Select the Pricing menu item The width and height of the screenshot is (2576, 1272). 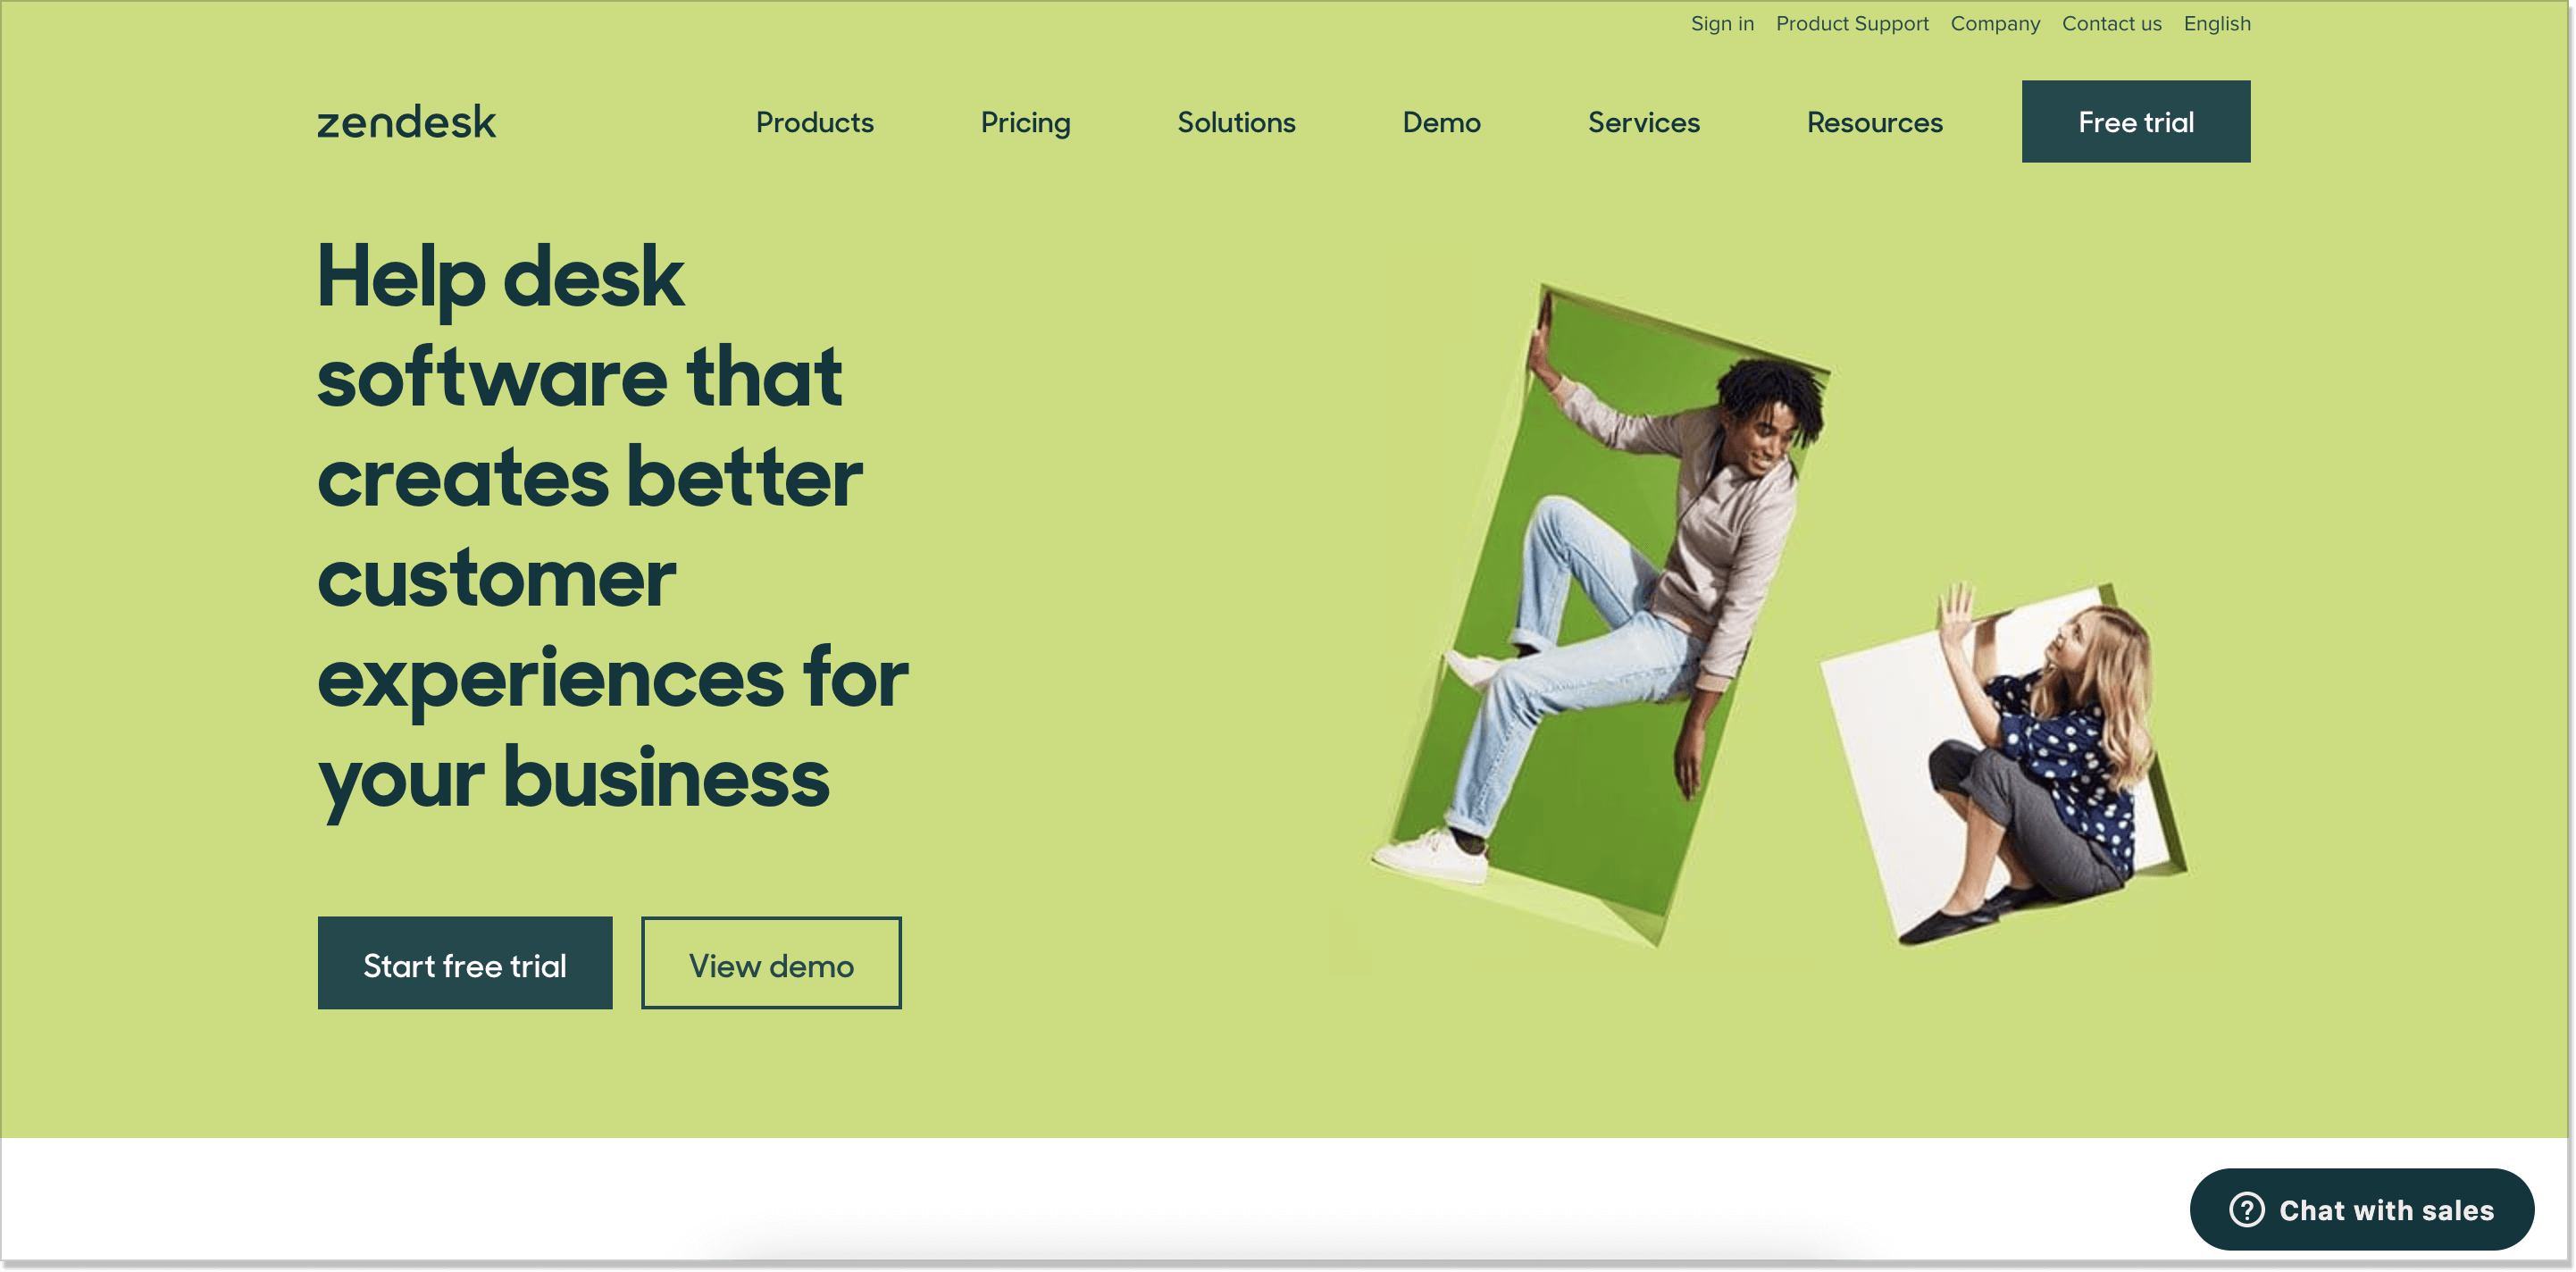click(1025, 121)
